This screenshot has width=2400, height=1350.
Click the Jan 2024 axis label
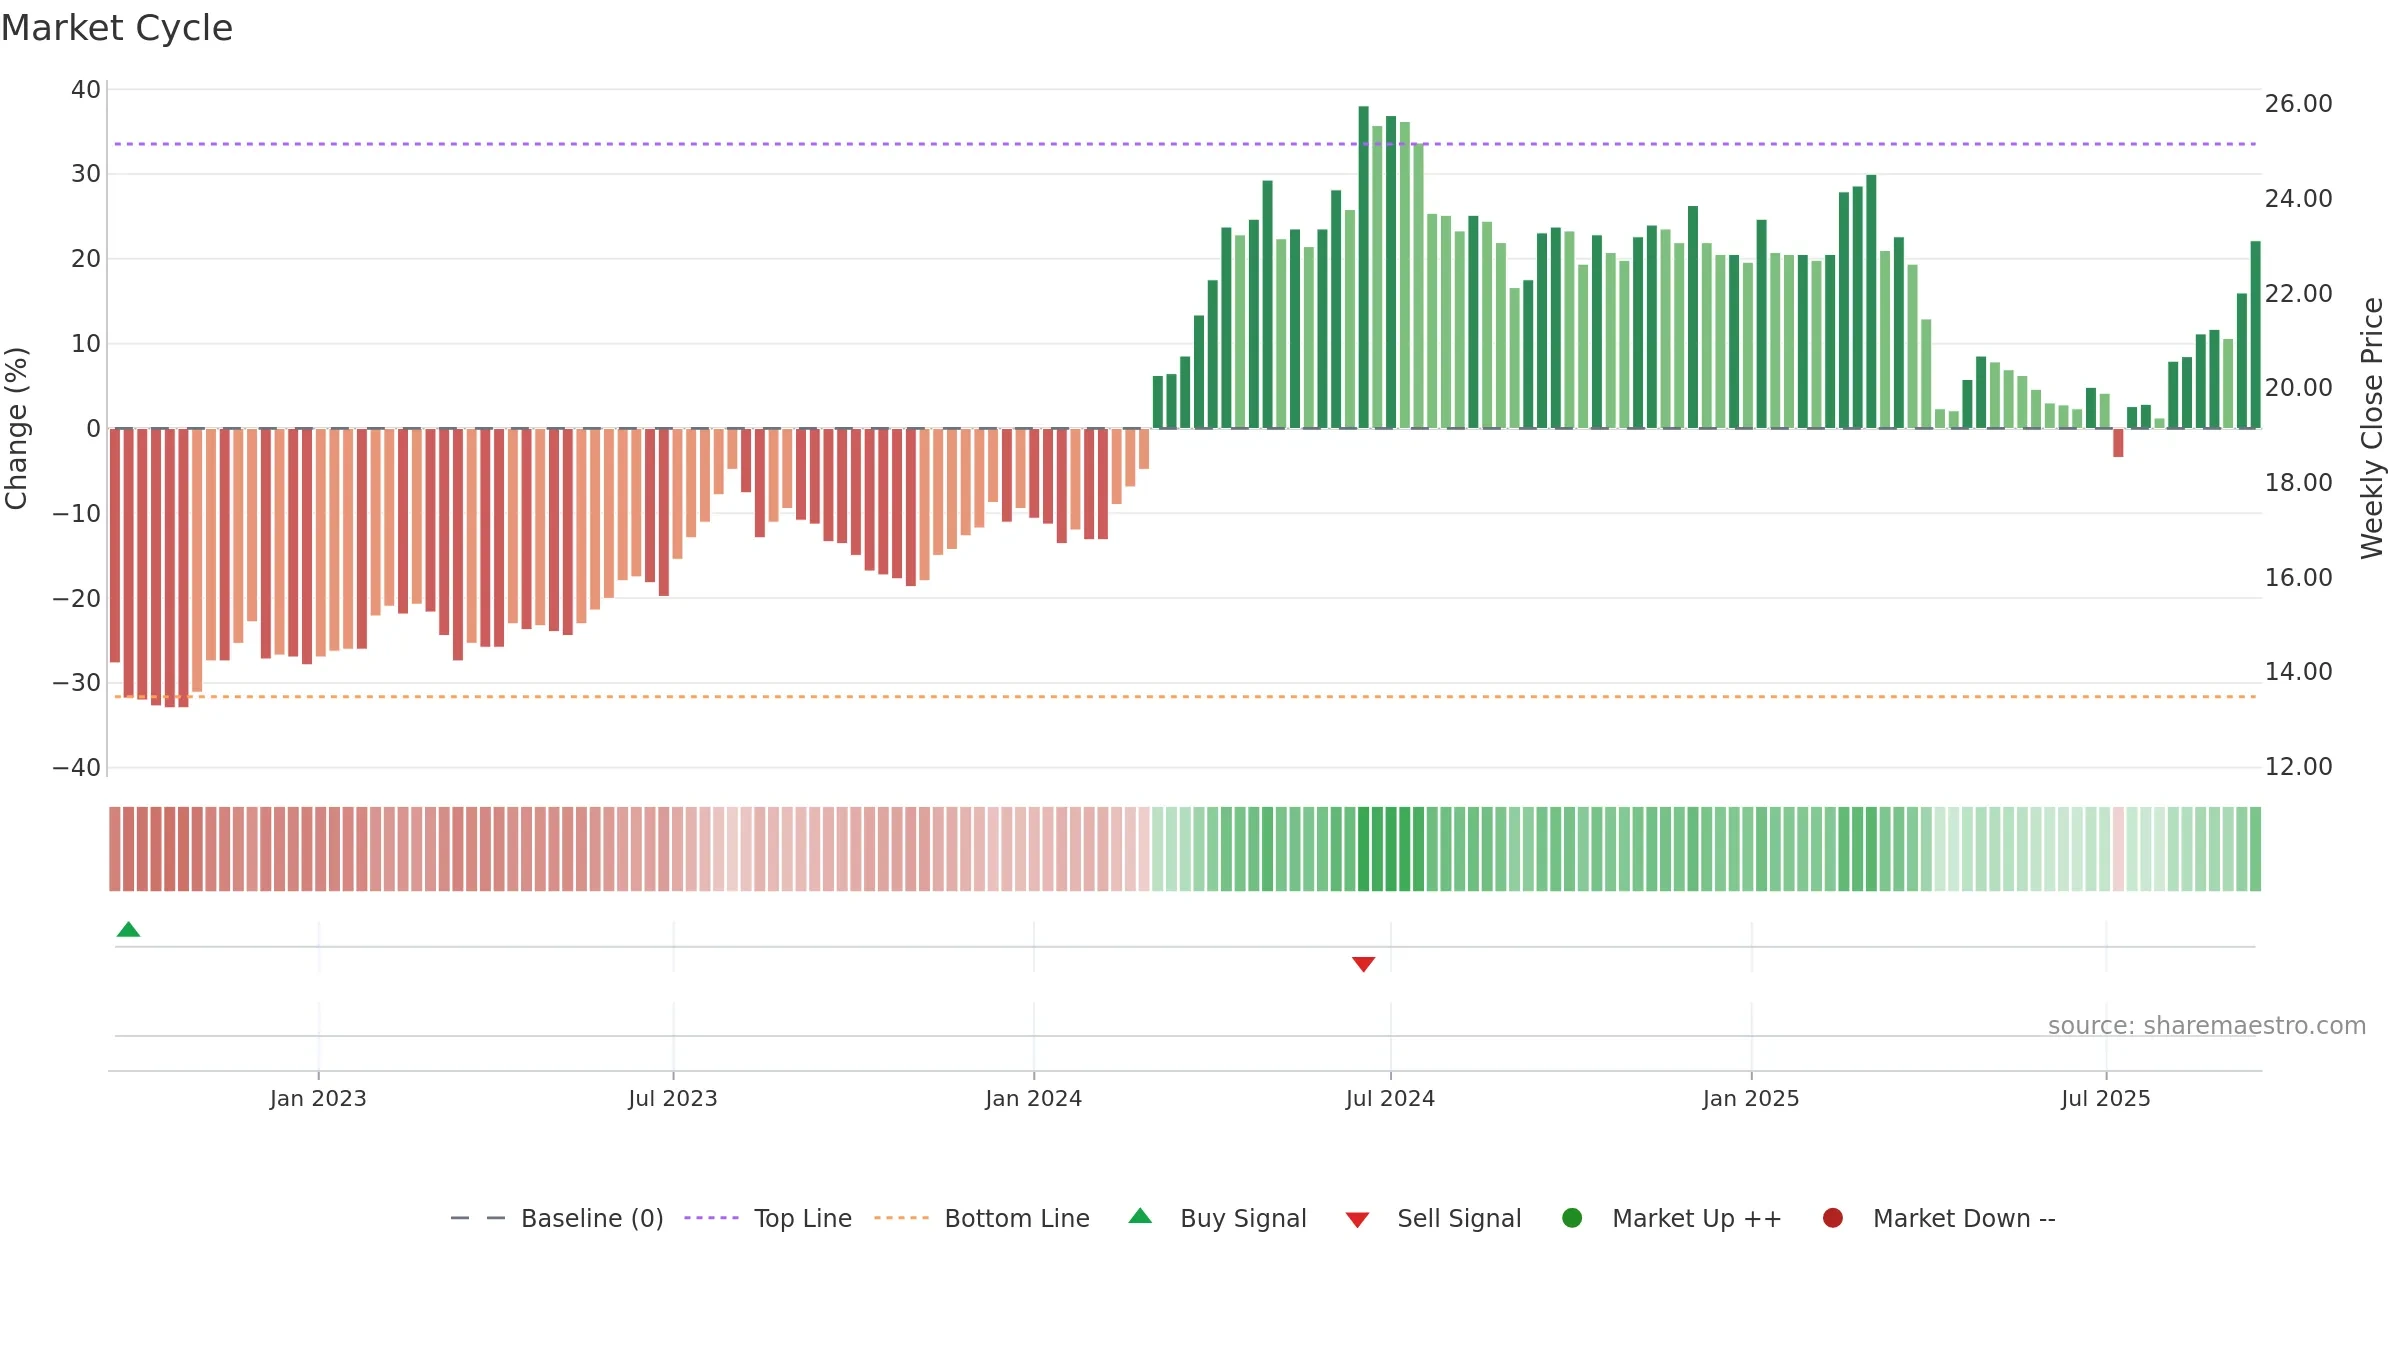(1033, 1098)
